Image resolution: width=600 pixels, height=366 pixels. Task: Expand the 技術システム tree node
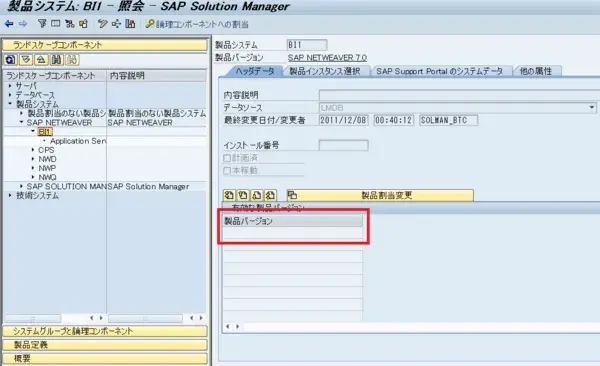point(10,196)
